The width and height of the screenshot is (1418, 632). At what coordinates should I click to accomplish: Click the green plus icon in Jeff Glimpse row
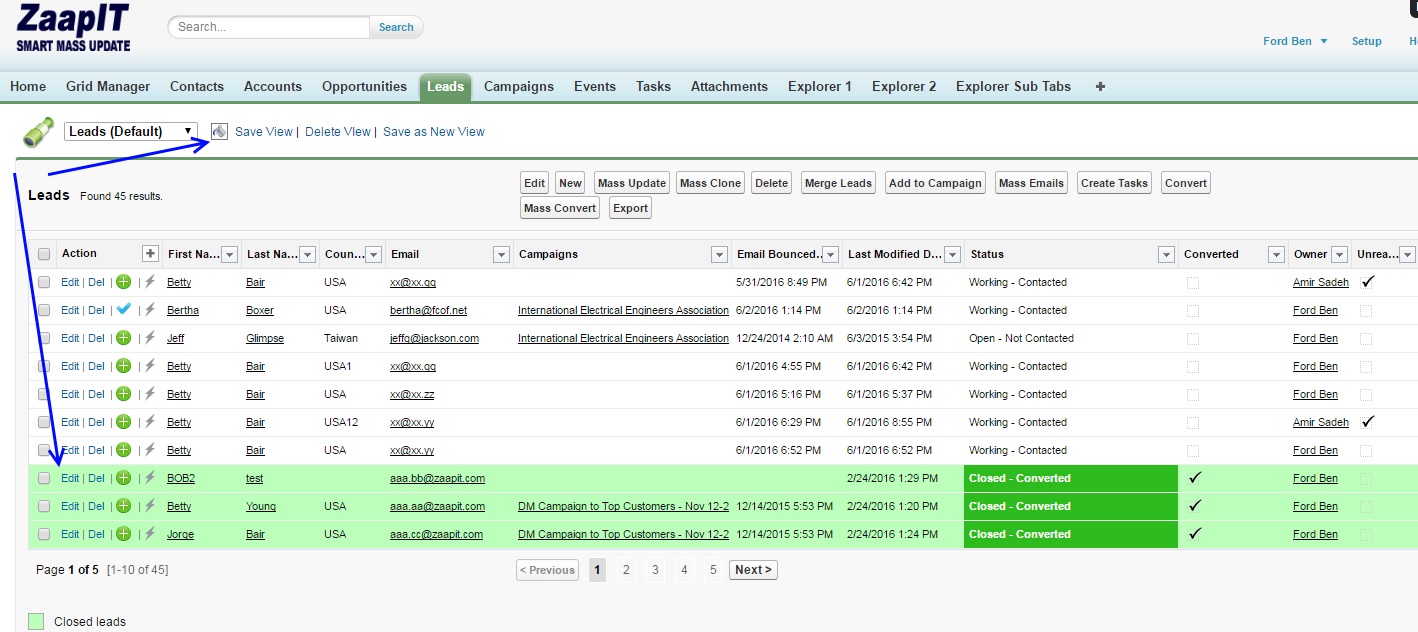point(123,338)
